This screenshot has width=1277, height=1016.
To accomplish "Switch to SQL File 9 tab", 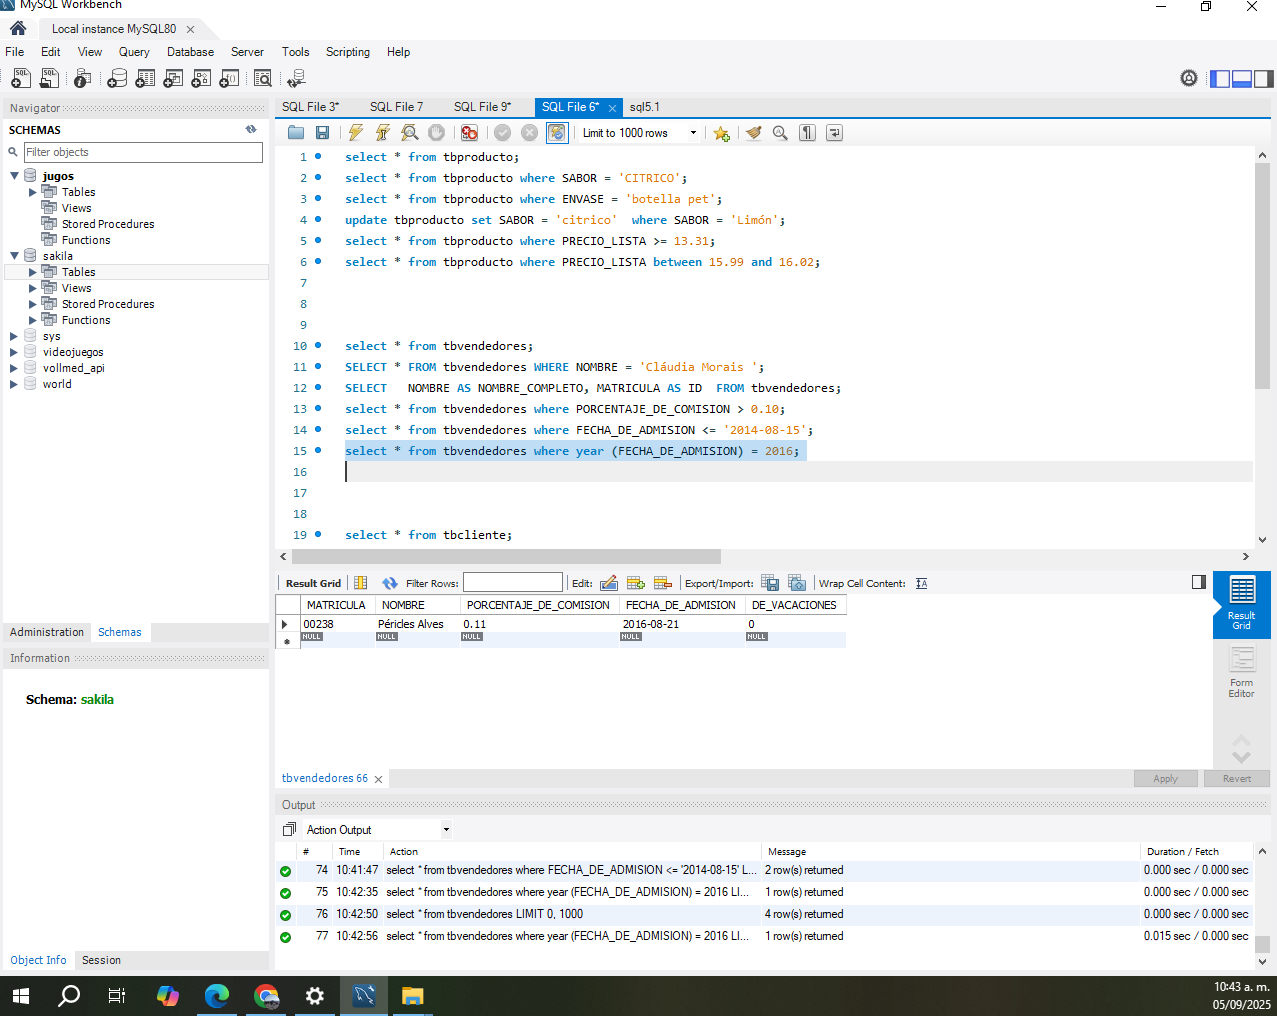I will tap(482, 107).
